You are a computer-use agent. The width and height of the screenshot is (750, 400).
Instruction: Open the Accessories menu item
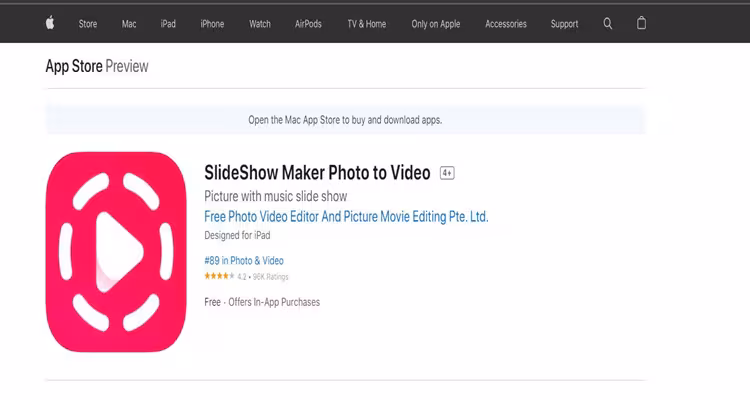click(505, 23)
